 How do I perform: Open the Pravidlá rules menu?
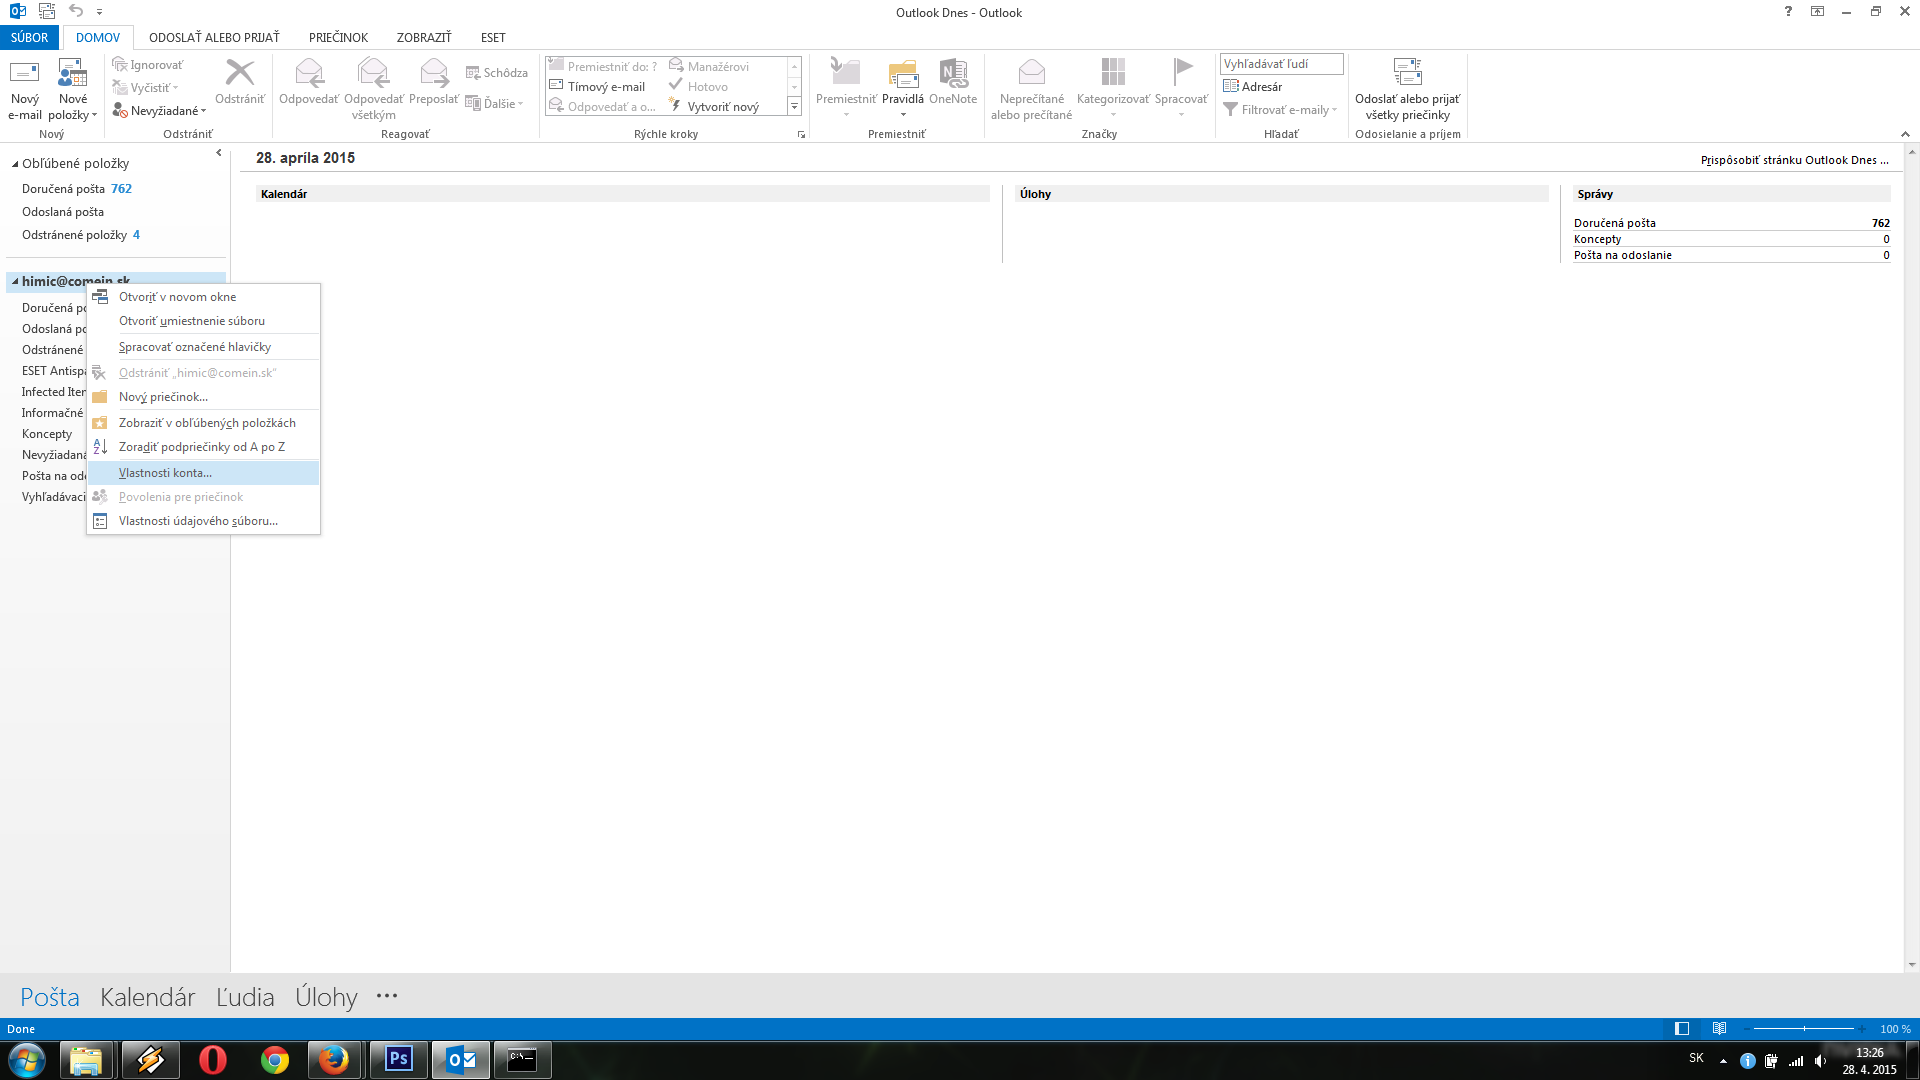click(903, 89)
